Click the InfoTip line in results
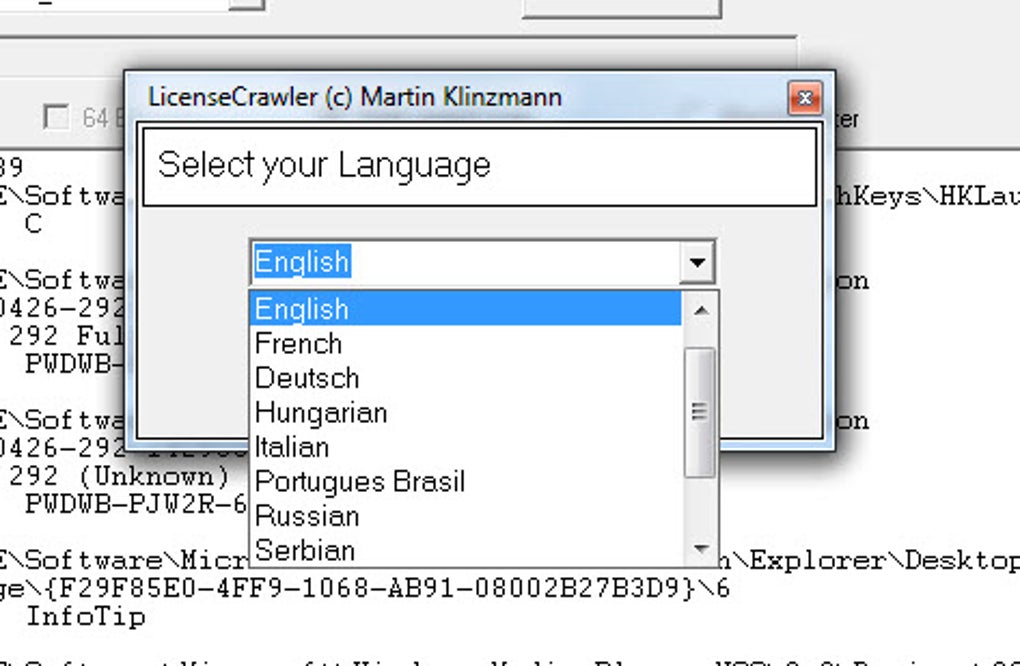The width and height of the screenshot is (1020, 666). pos(85,617)
